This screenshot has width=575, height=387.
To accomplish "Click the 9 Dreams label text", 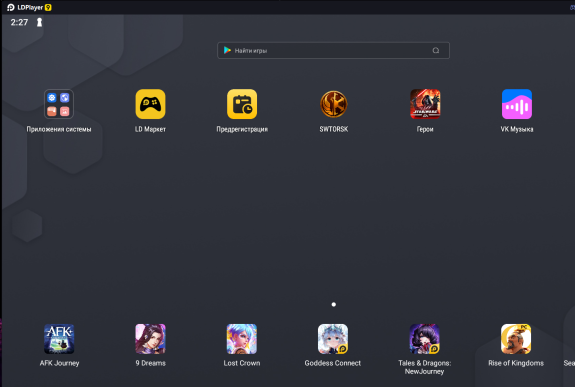I will tap(151, 363).
